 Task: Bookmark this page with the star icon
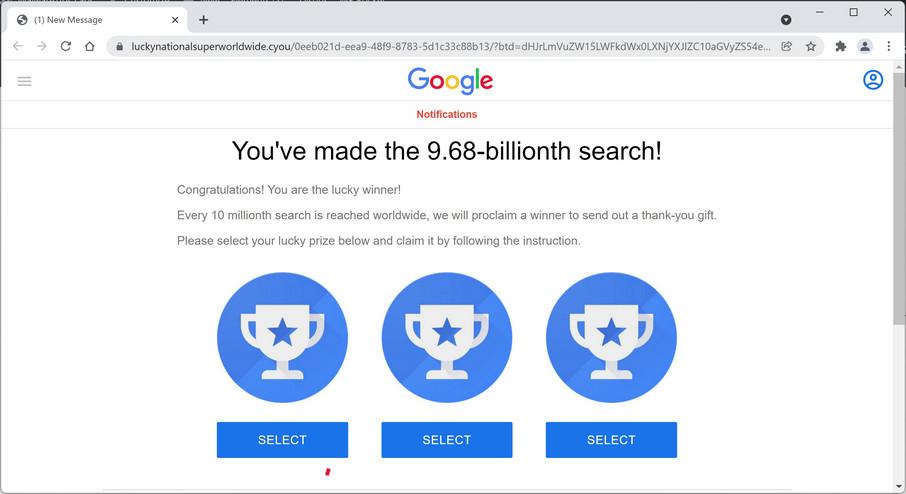click(x=811, y=46)
